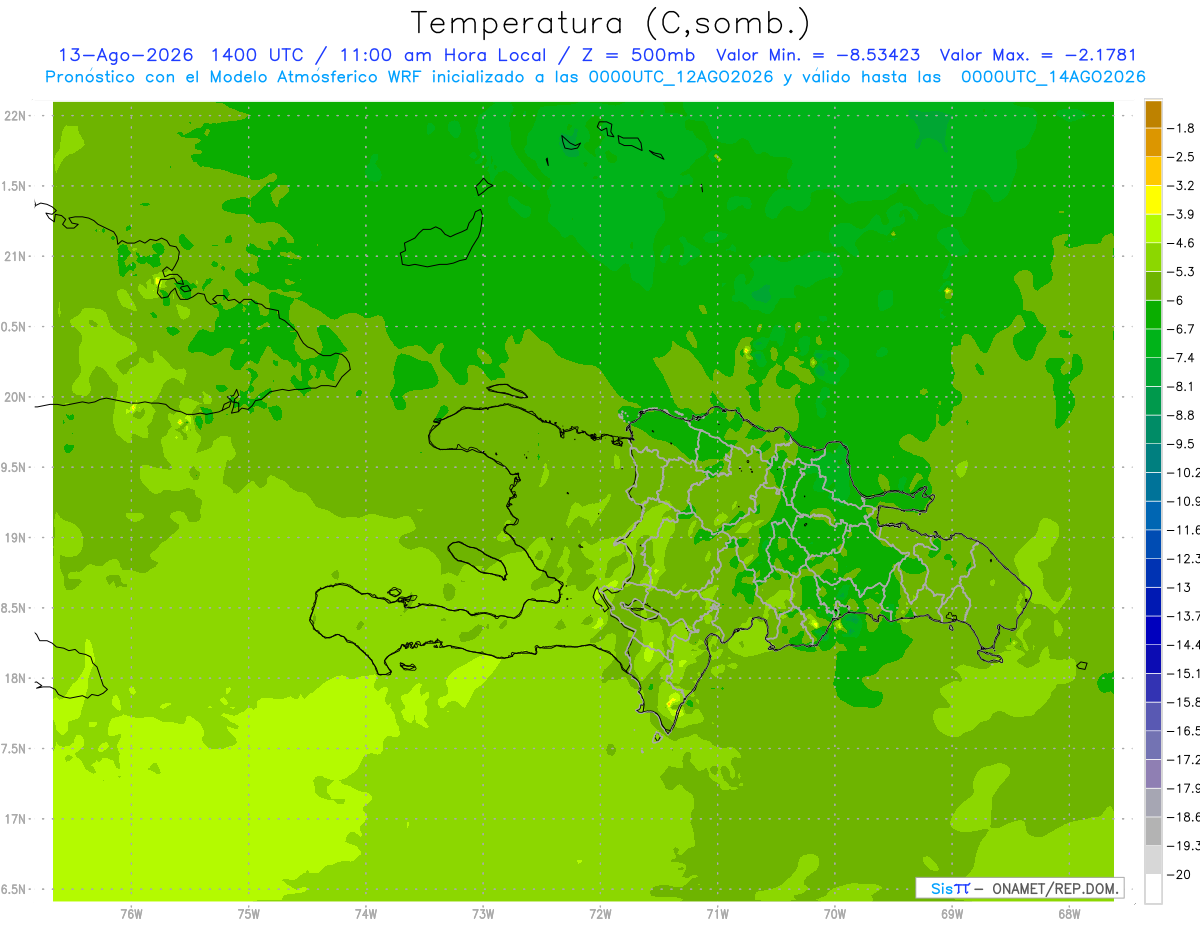Click the 75W longitude axis label
The height and width of the screenshot is (927, 1200).
coord(249,914)
